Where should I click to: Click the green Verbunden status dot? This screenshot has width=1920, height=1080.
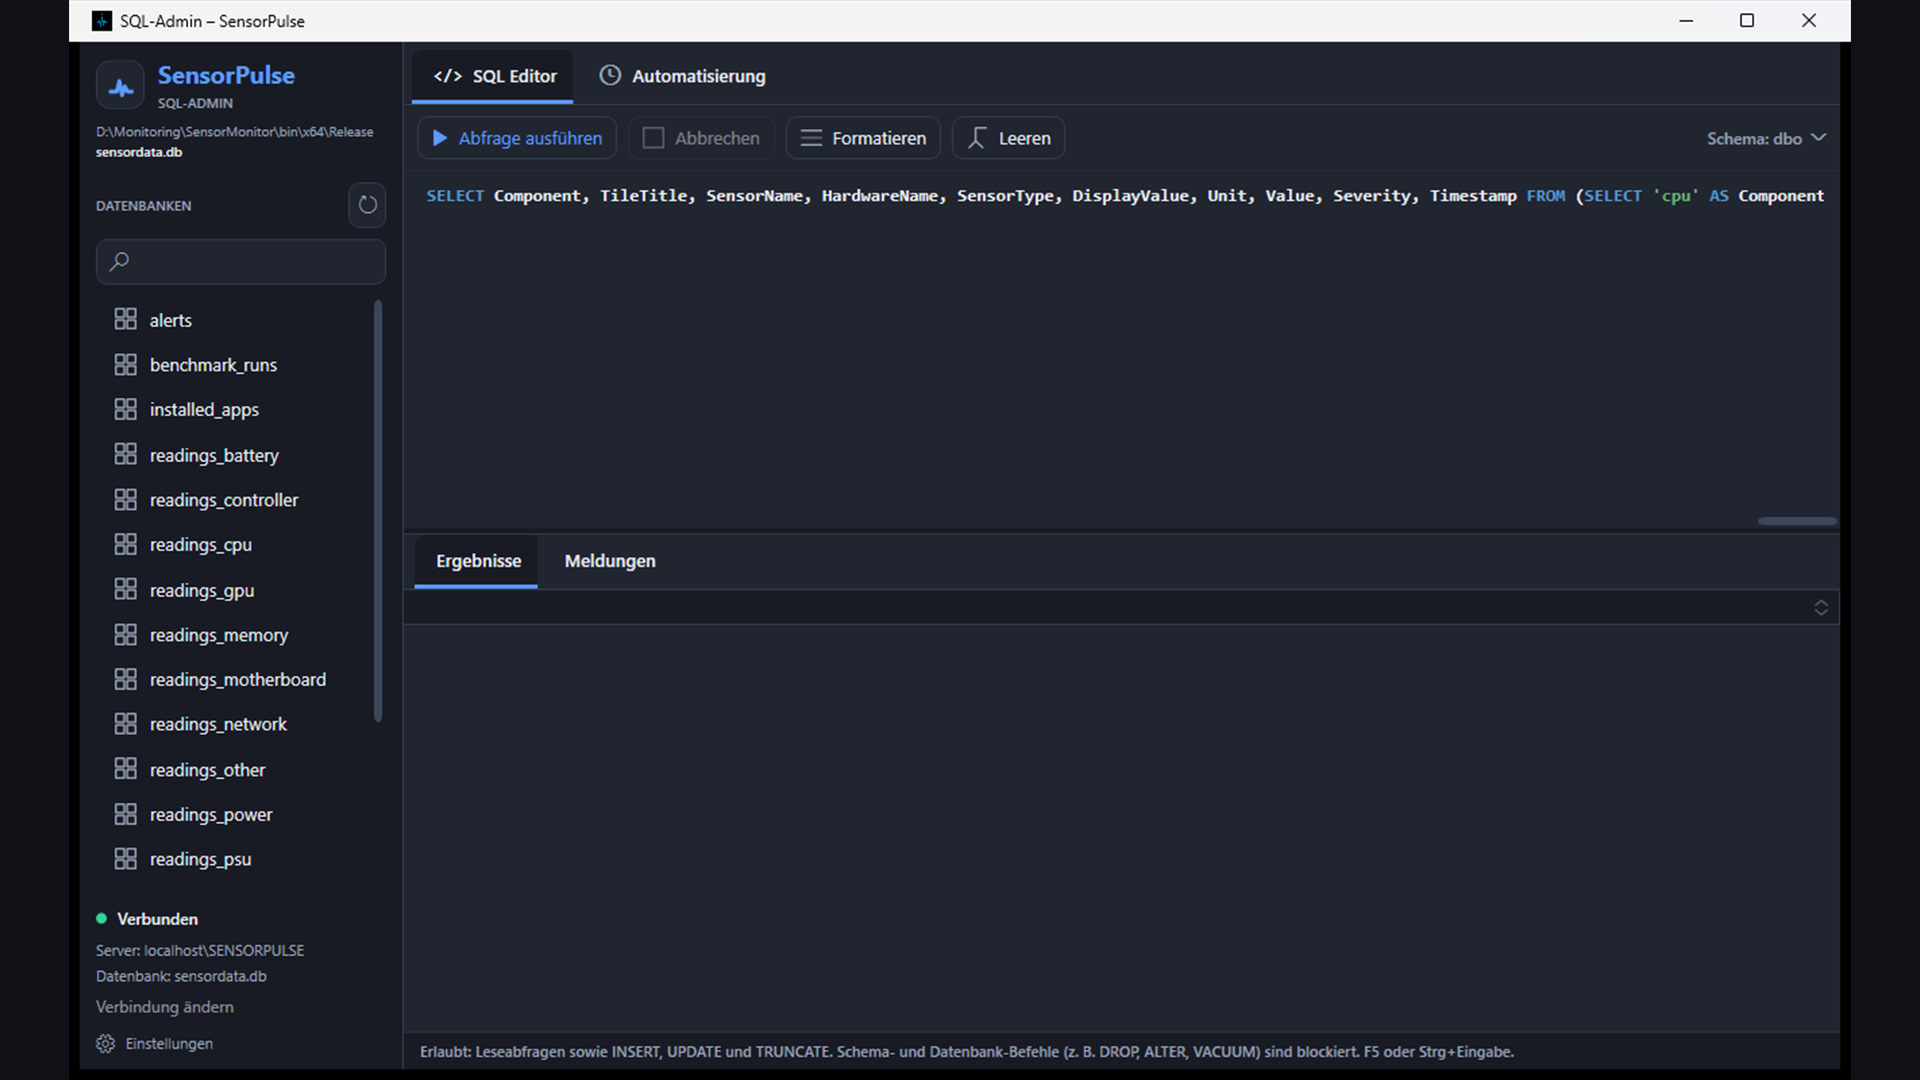tap(101, 918)
